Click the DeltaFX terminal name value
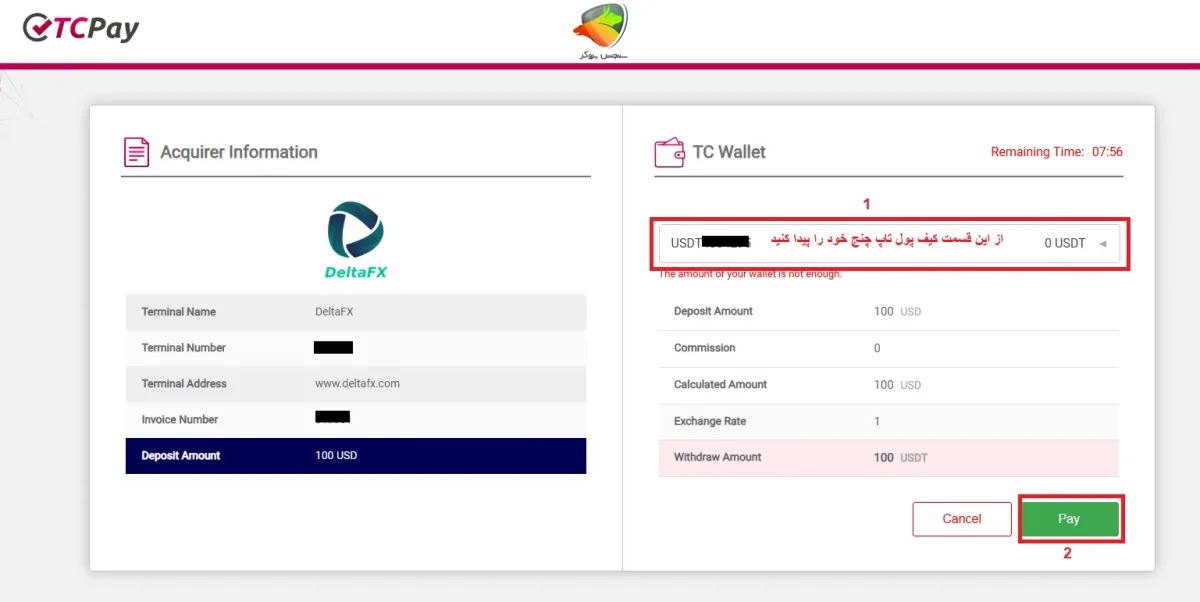The width and height of the screenshot is (1200, 602). point(334,312)
